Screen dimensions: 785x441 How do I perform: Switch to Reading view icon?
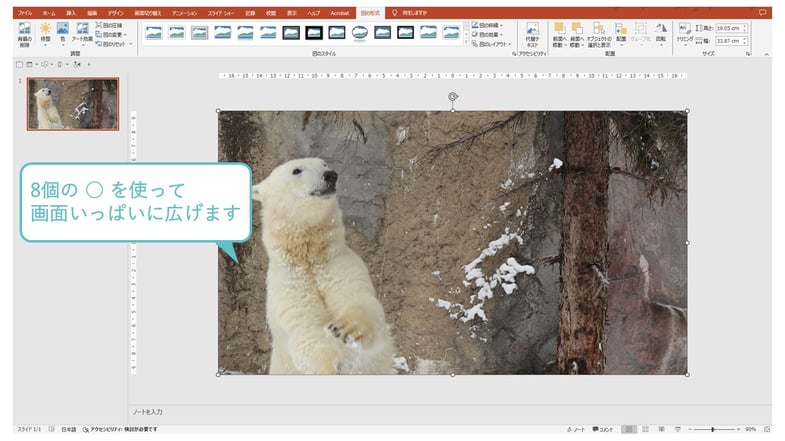(x=661, y=429)
